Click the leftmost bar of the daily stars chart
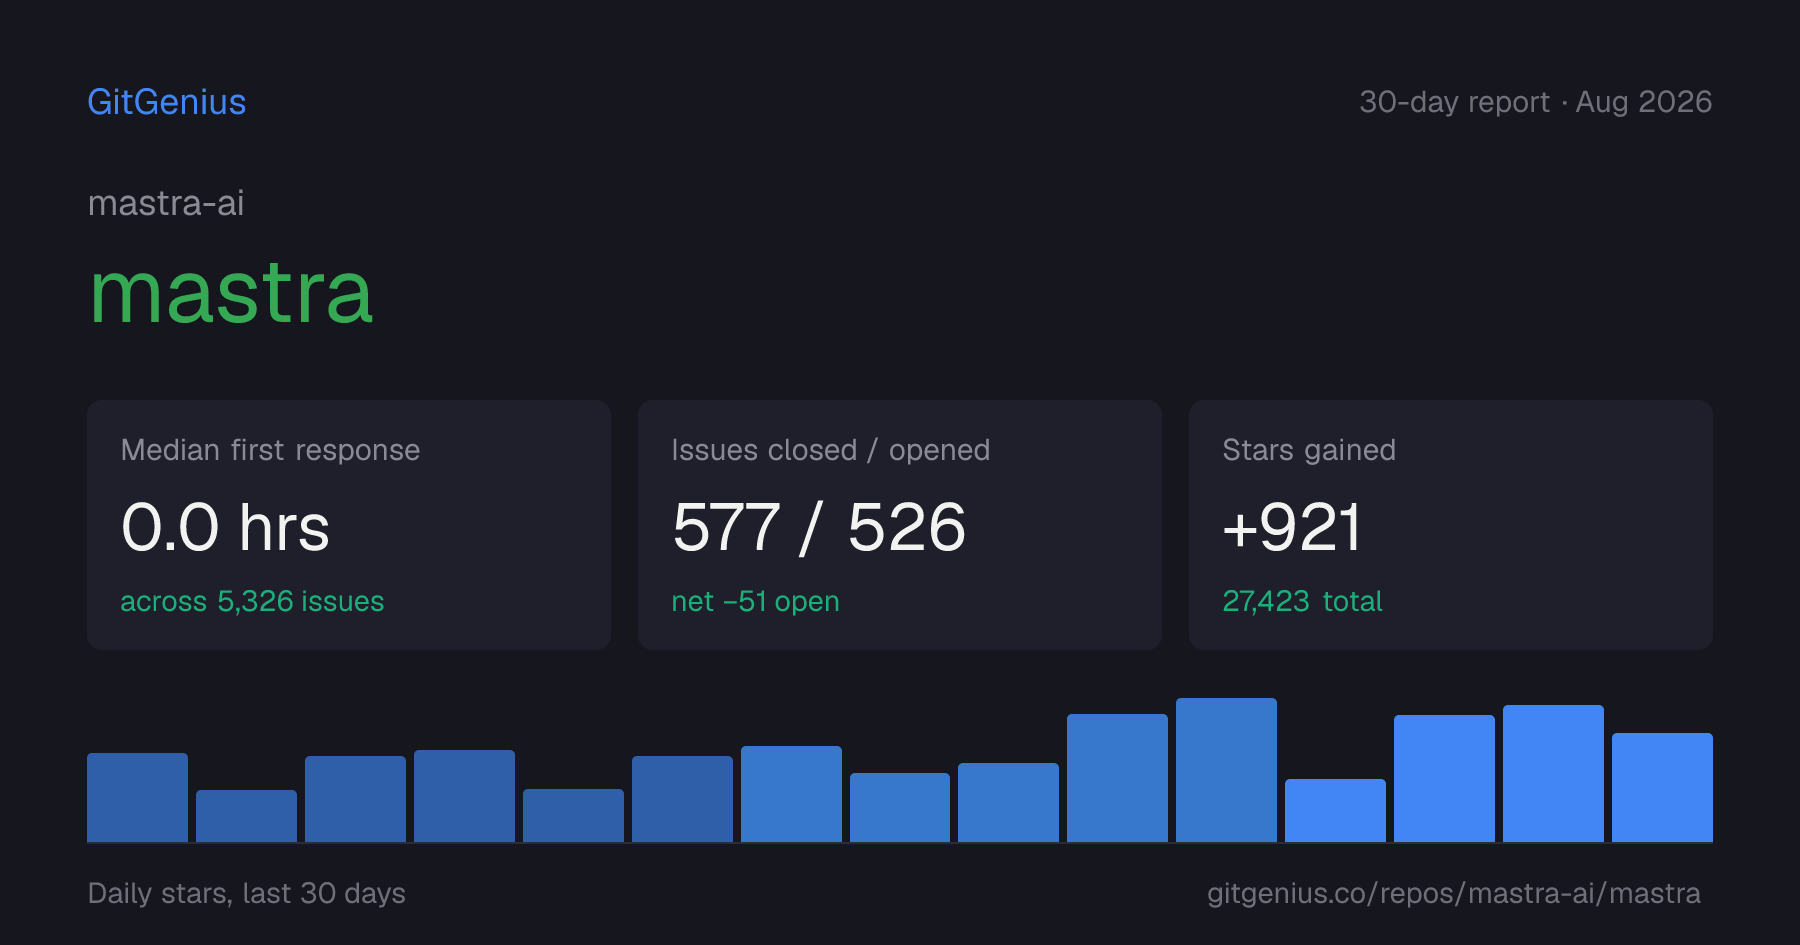Screen dimensions: 1800x945 137,797
